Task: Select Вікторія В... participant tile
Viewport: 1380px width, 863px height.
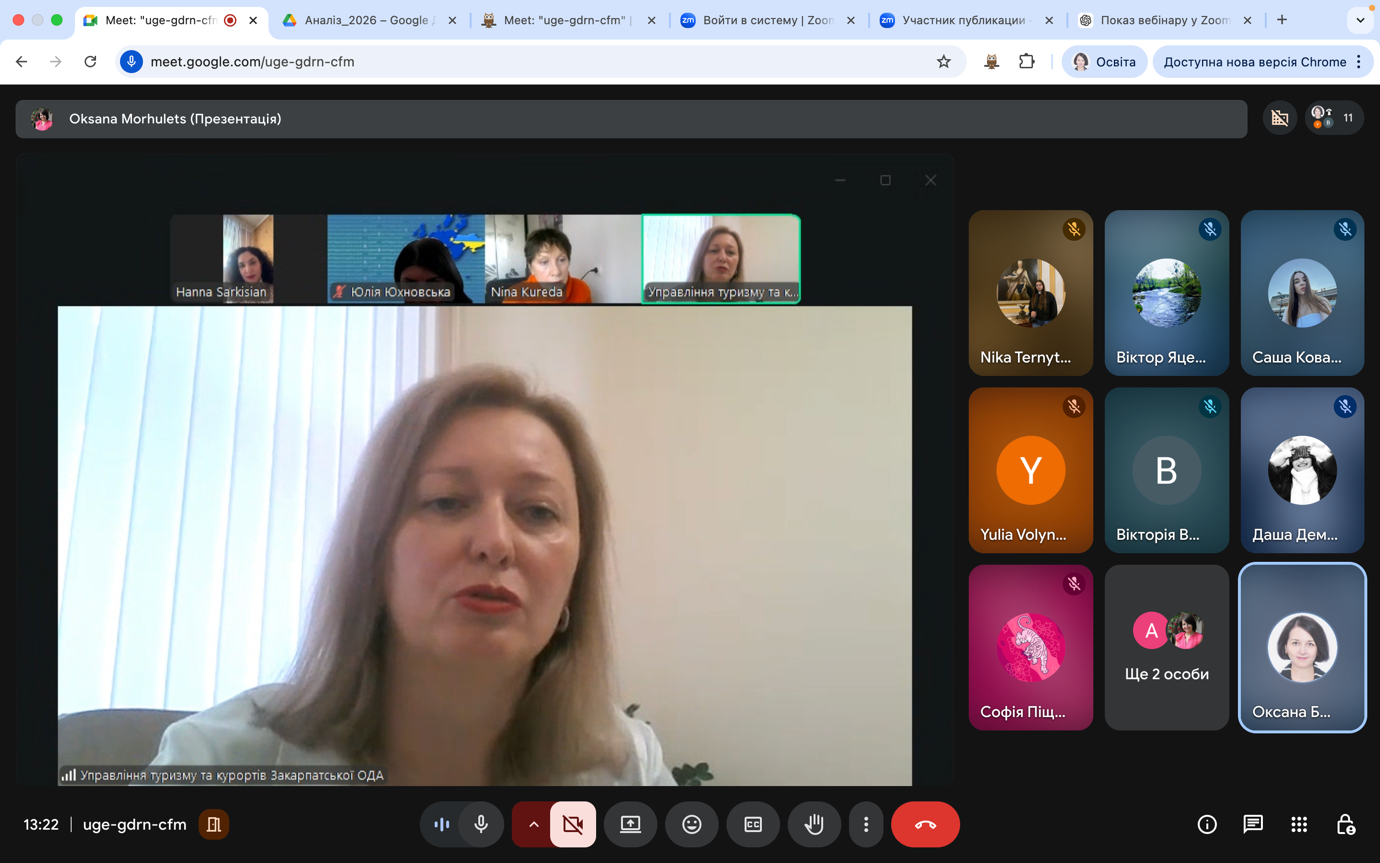Action: coord(1167,470)
